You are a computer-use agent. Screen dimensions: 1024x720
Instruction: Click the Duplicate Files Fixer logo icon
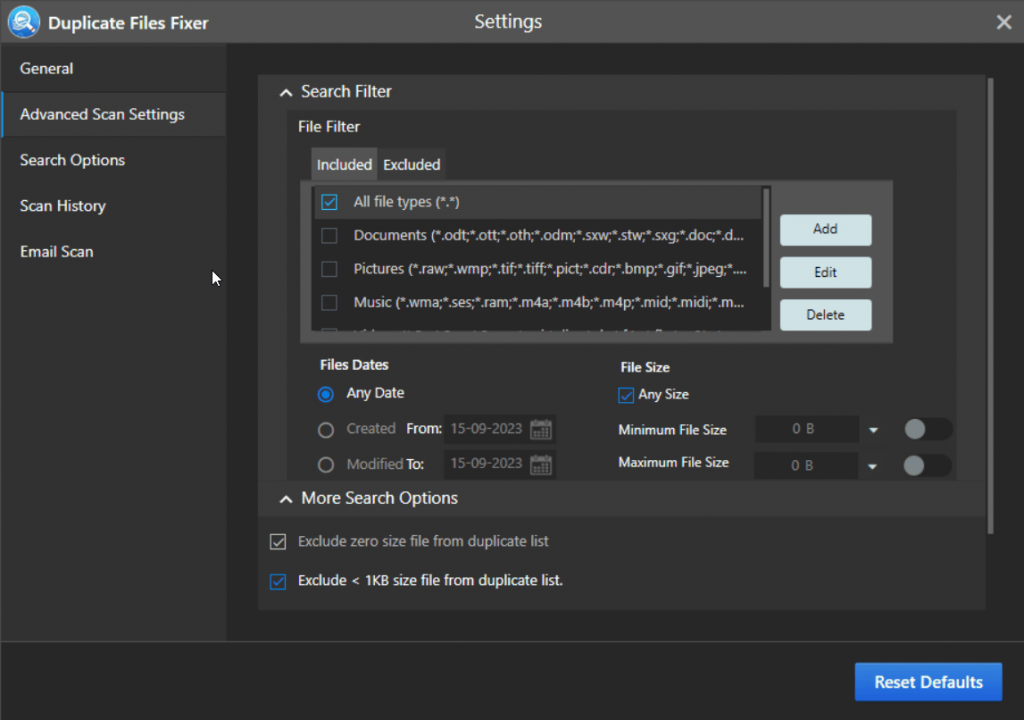tap(23, 21)
